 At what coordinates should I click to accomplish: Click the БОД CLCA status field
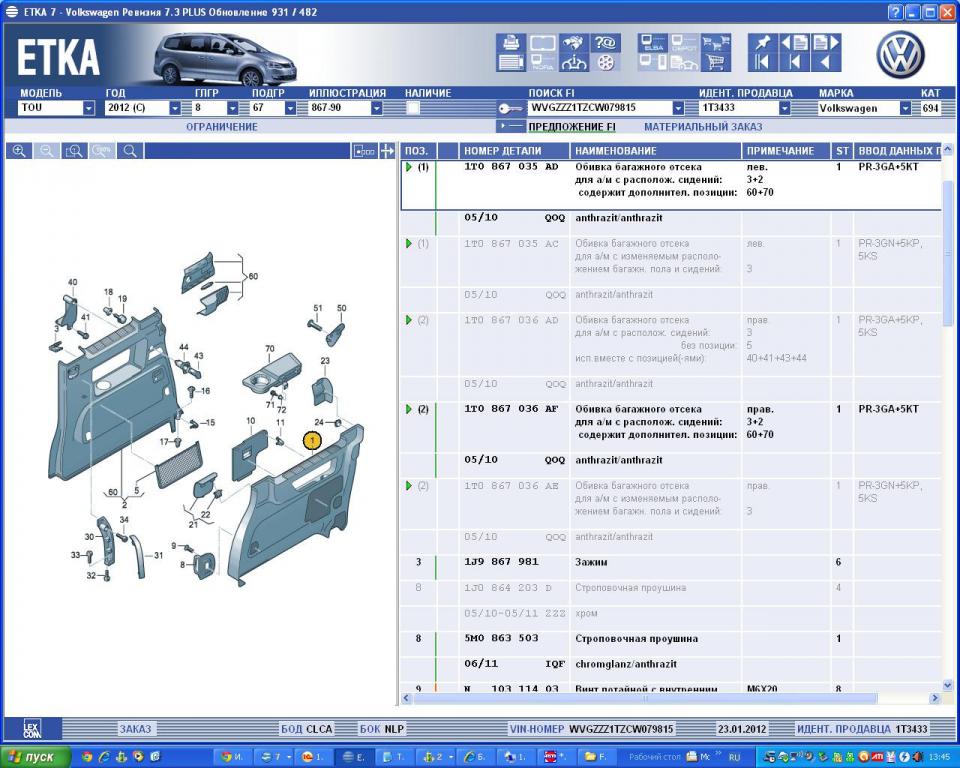[306, 729]
